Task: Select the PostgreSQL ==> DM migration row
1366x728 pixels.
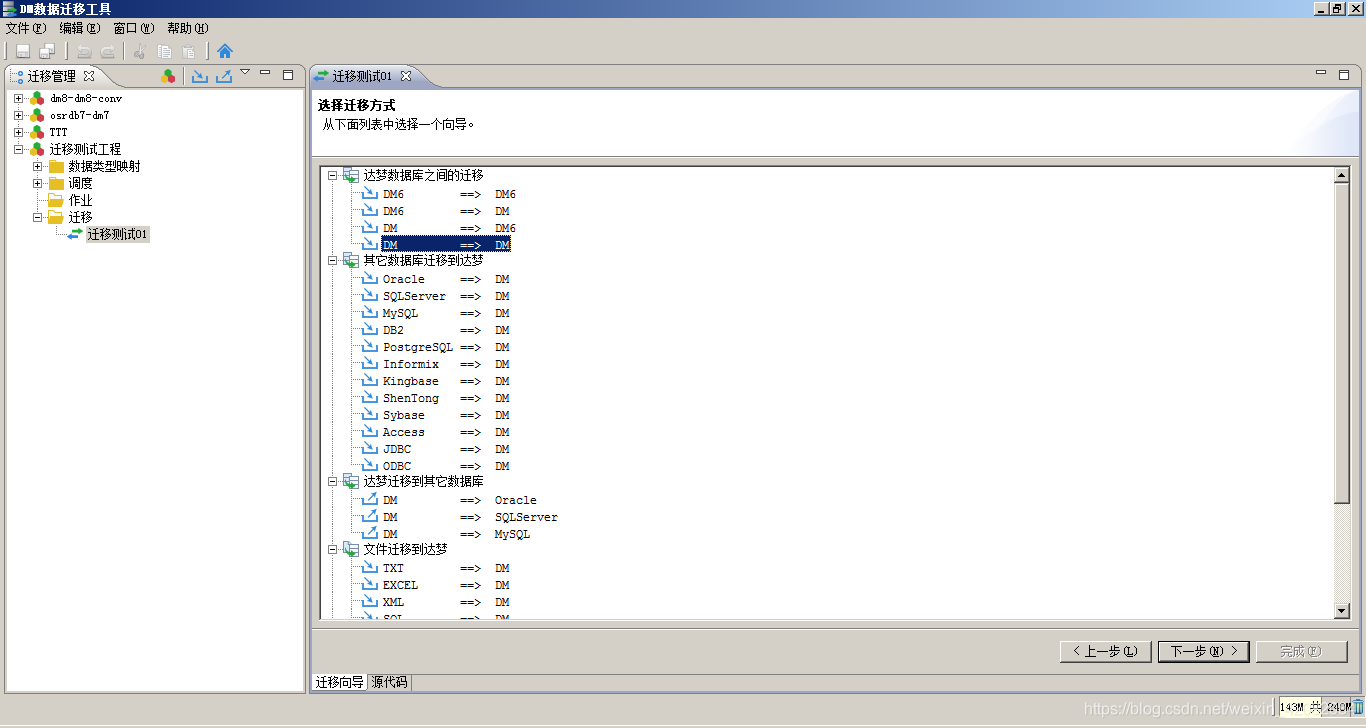Action: coord(446,347)
